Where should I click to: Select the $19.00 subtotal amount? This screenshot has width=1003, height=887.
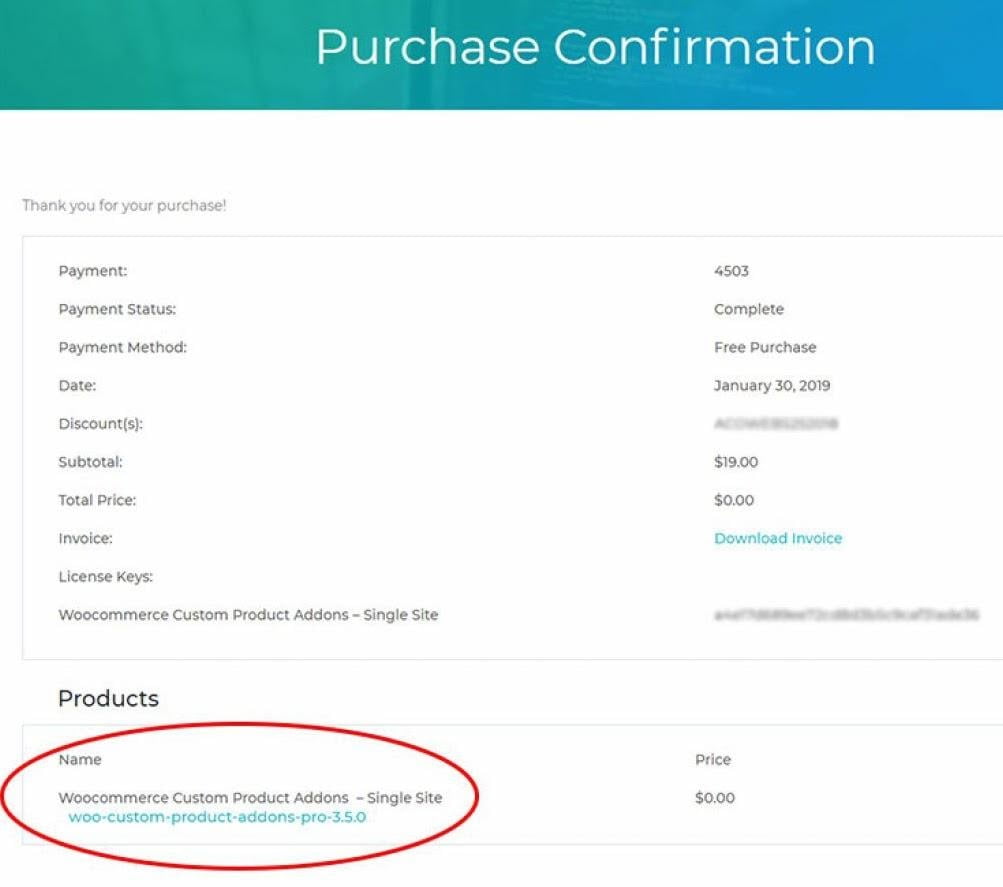point(736,462)
